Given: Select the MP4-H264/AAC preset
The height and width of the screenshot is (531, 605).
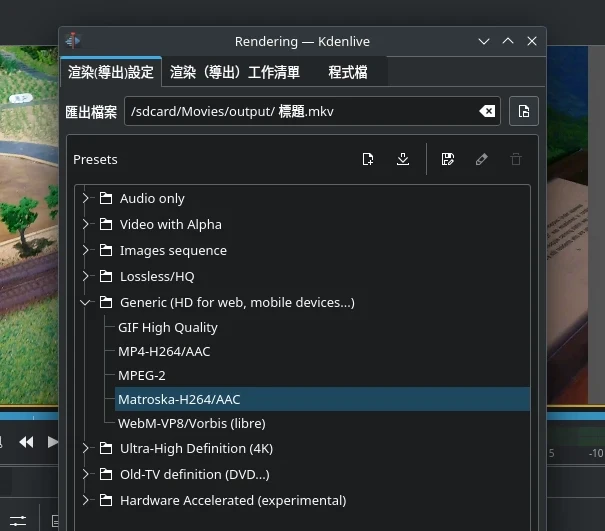Looking at the screenshot, I should pyautogui.click(x=164, y=351).
